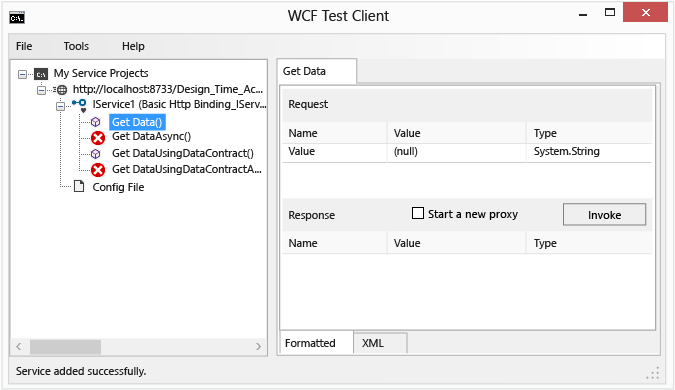
Task: Click the Request Value column header
Action: pos(456,133)
